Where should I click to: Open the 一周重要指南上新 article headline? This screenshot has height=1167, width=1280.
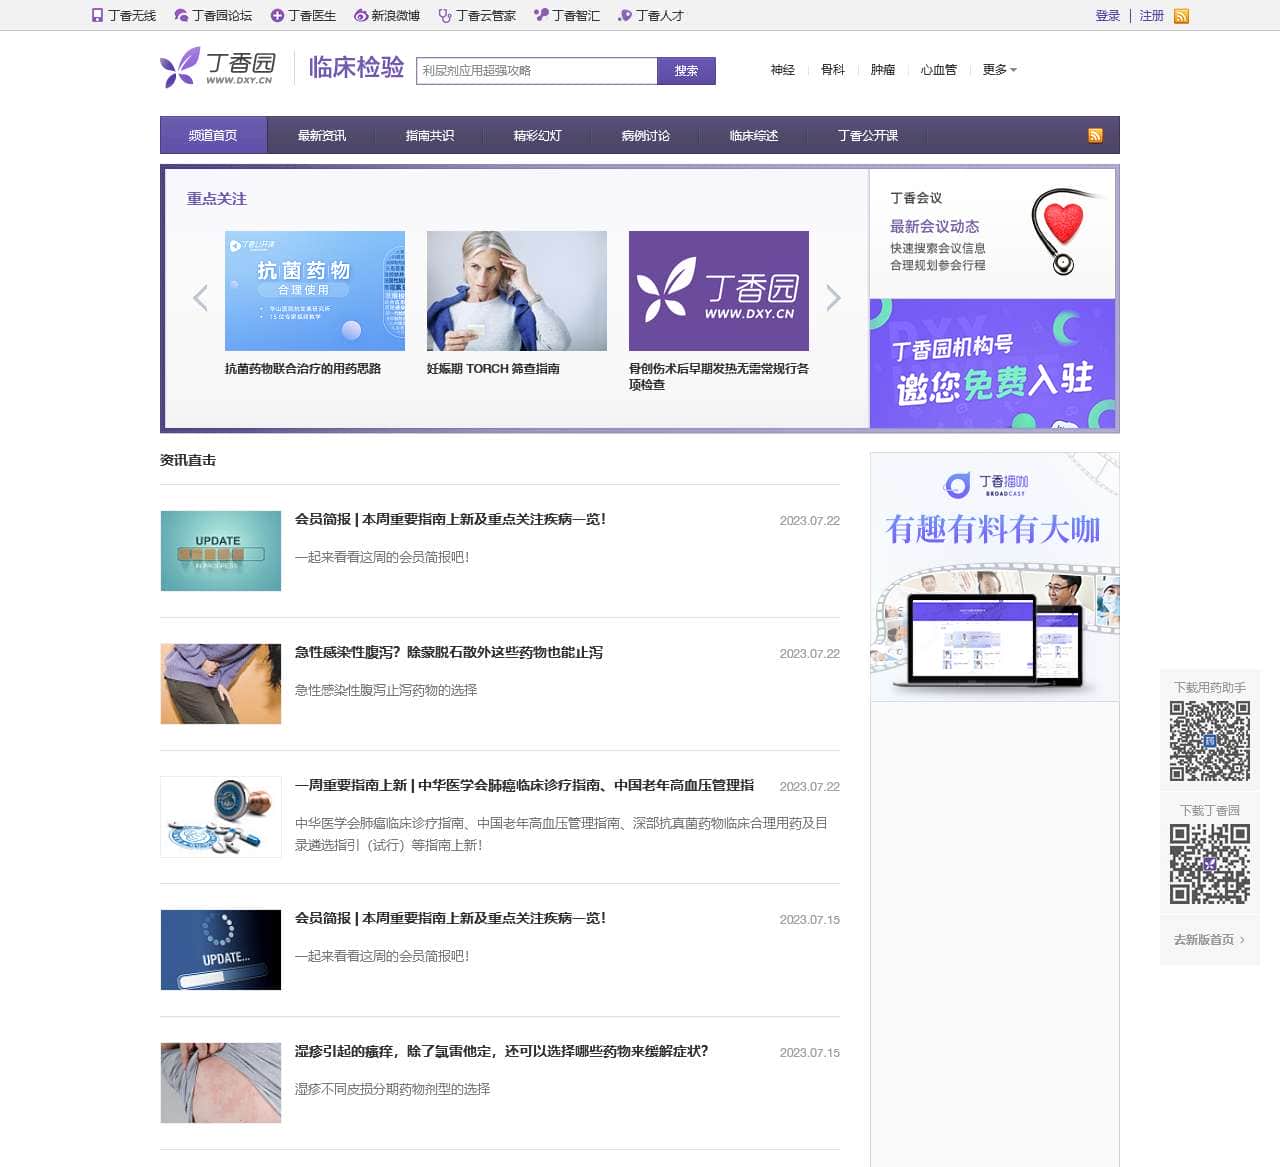pos(525,786)
